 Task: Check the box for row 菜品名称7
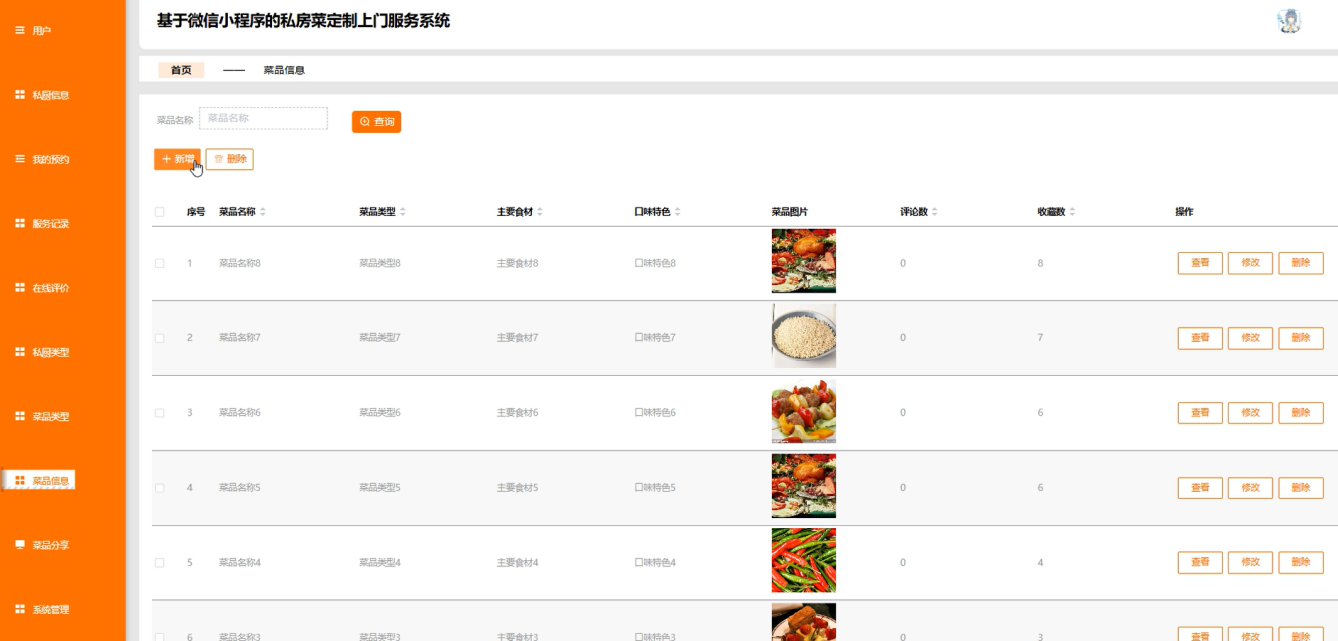(159, 338)
